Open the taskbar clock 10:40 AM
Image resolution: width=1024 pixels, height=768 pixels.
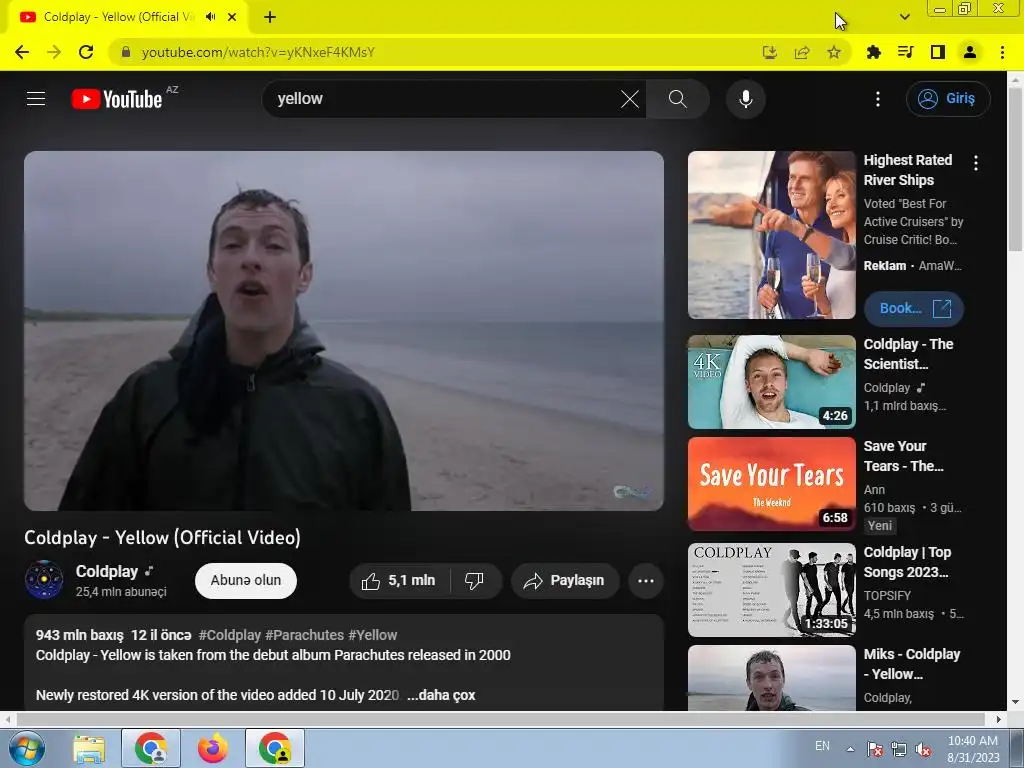(973, 748)
